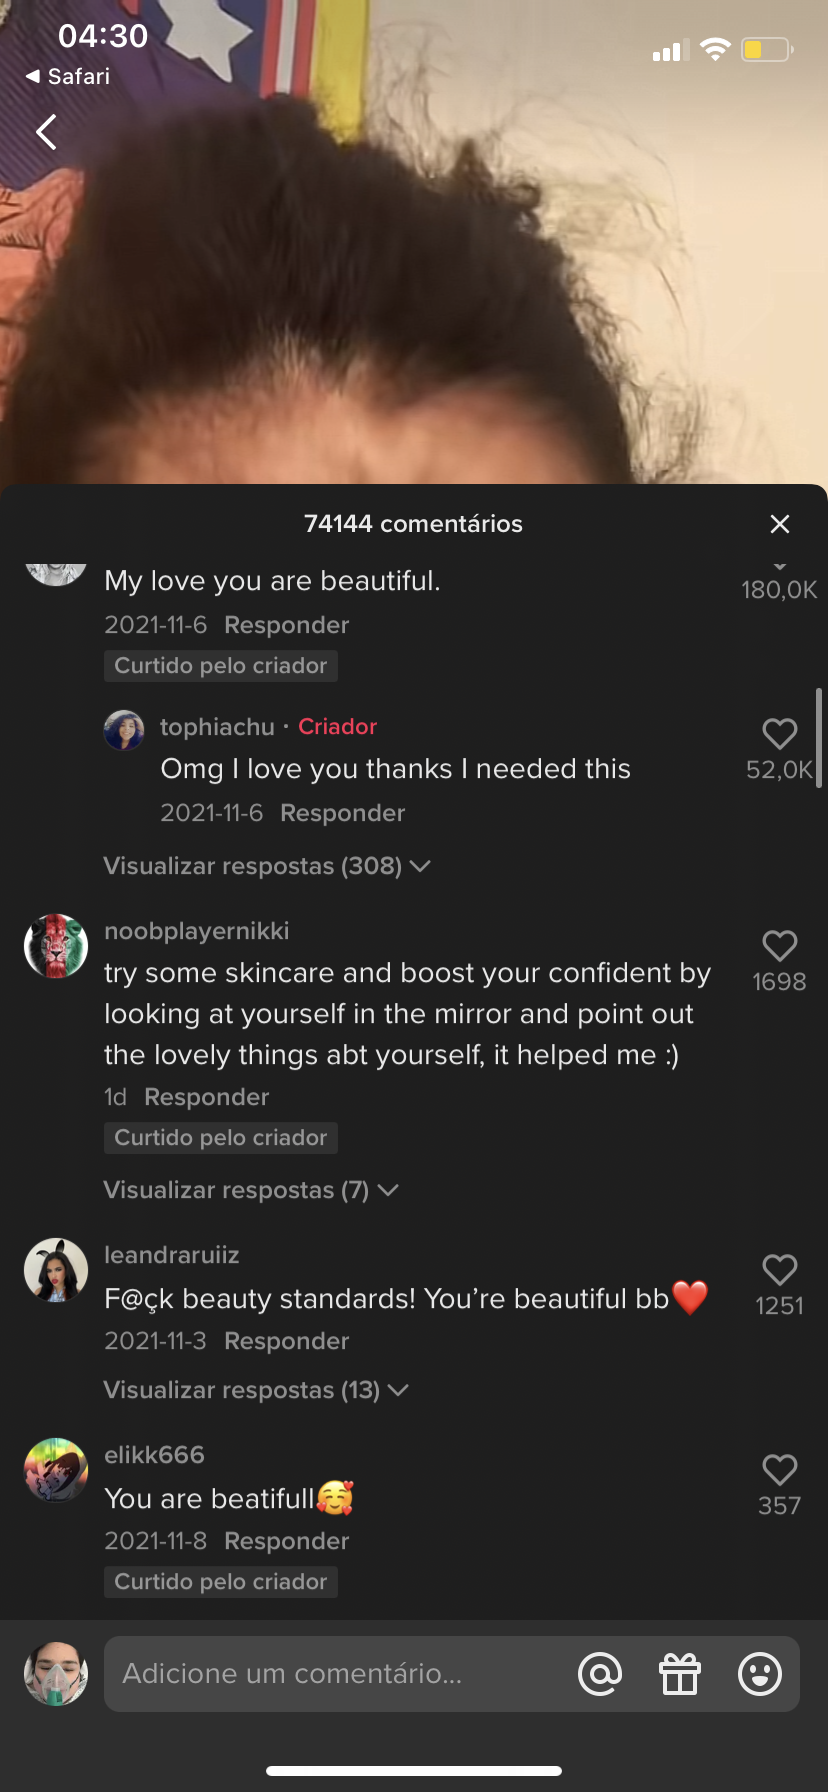Like noobplayernikki's comment with the heart
This screenshot has height=1792, width=828.
(780, 946)
